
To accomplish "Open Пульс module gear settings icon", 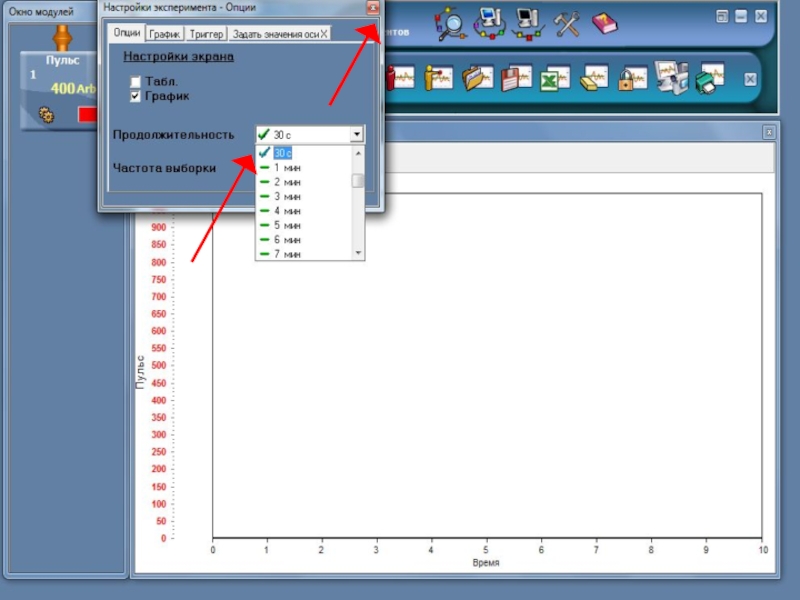I will tap(46, 115).
